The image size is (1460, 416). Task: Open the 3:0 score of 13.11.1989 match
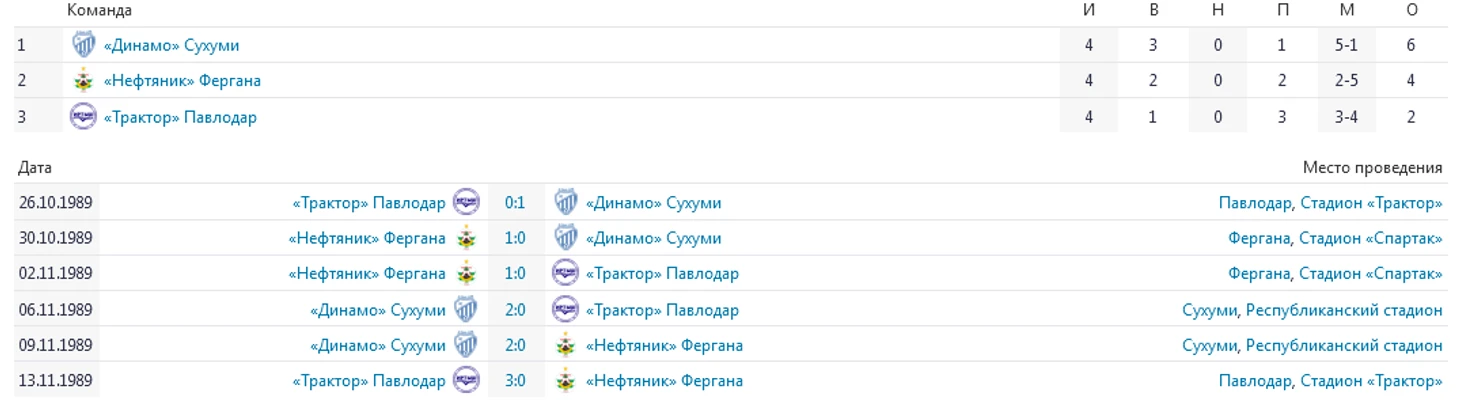tap(515, 381)
